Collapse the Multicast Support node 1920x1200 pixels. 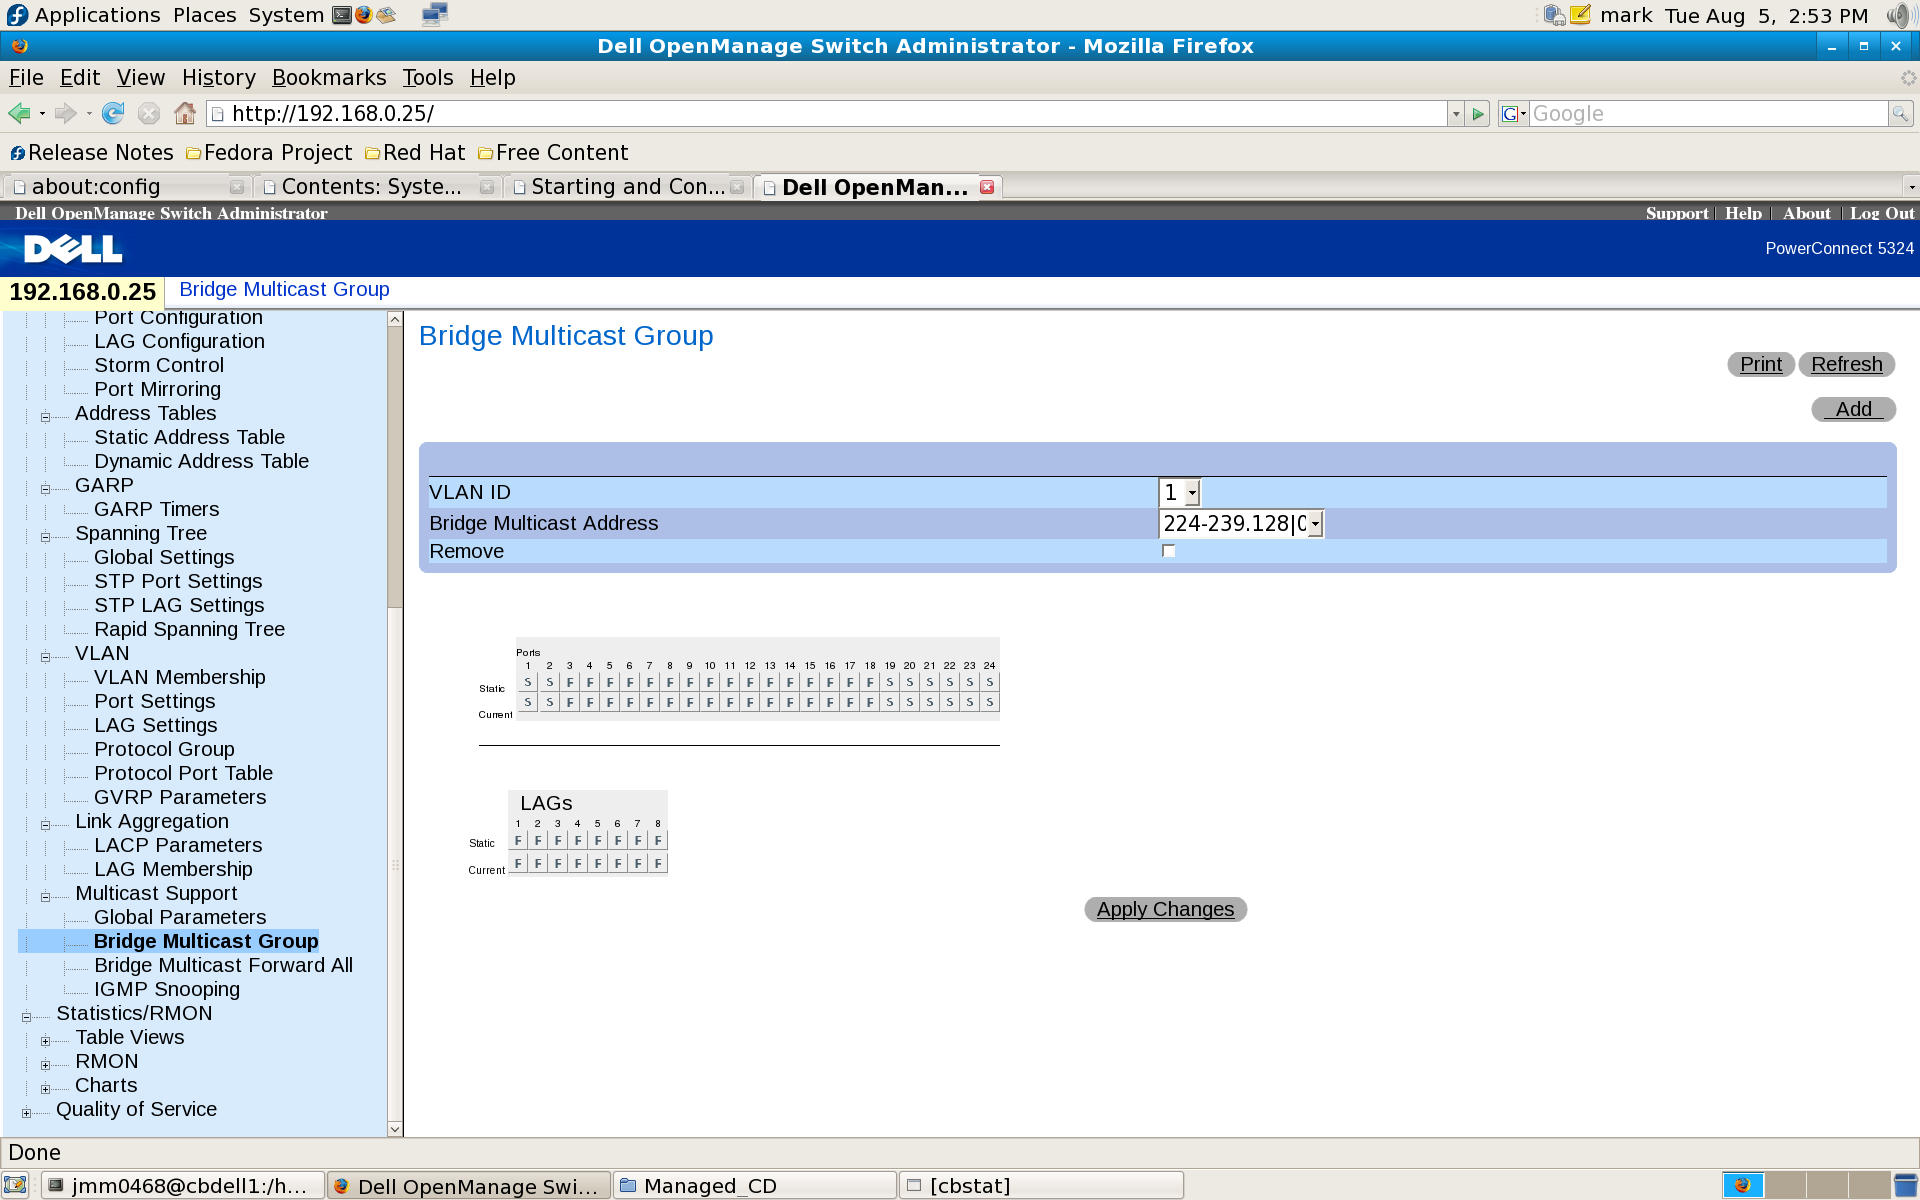point(45,897)
